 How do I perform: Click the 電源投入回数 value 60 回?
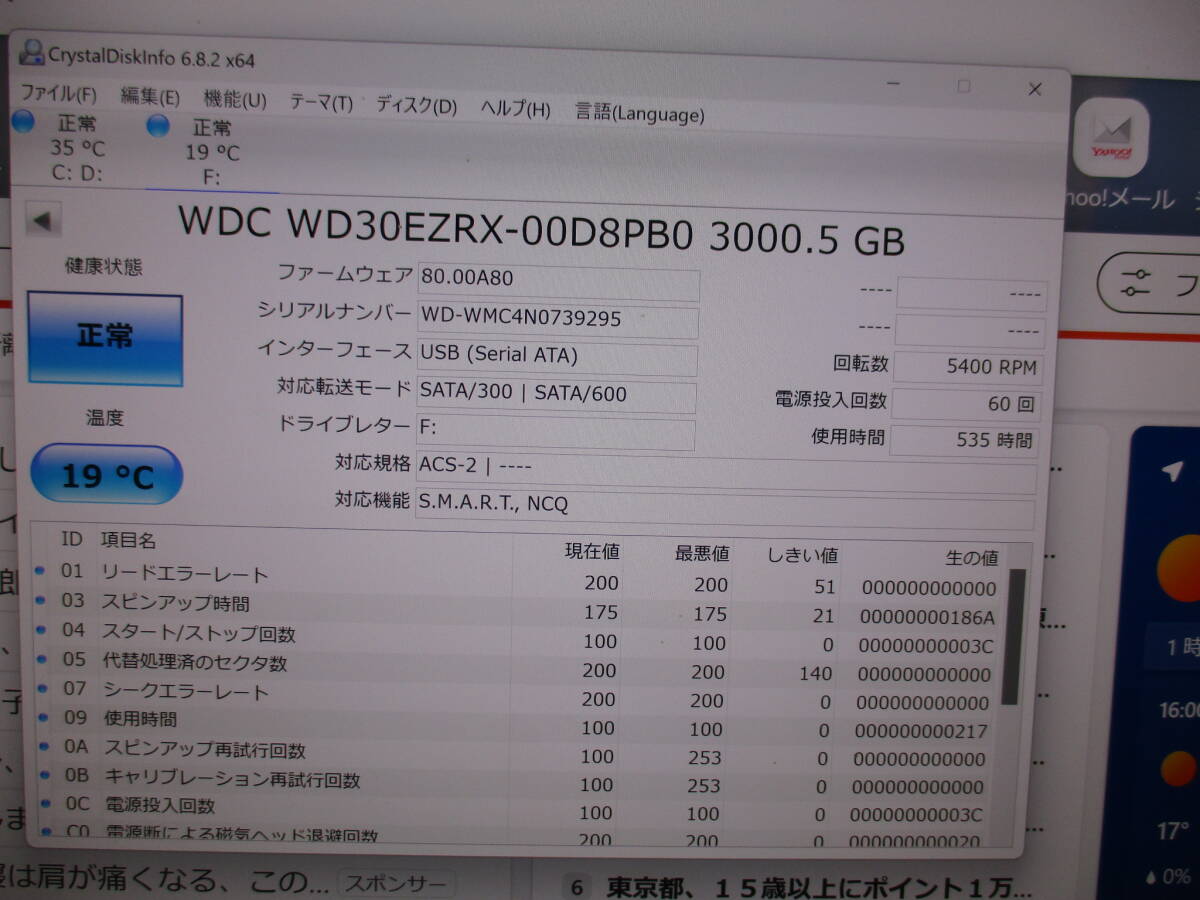pyautogui.click(x=966, y=405)
